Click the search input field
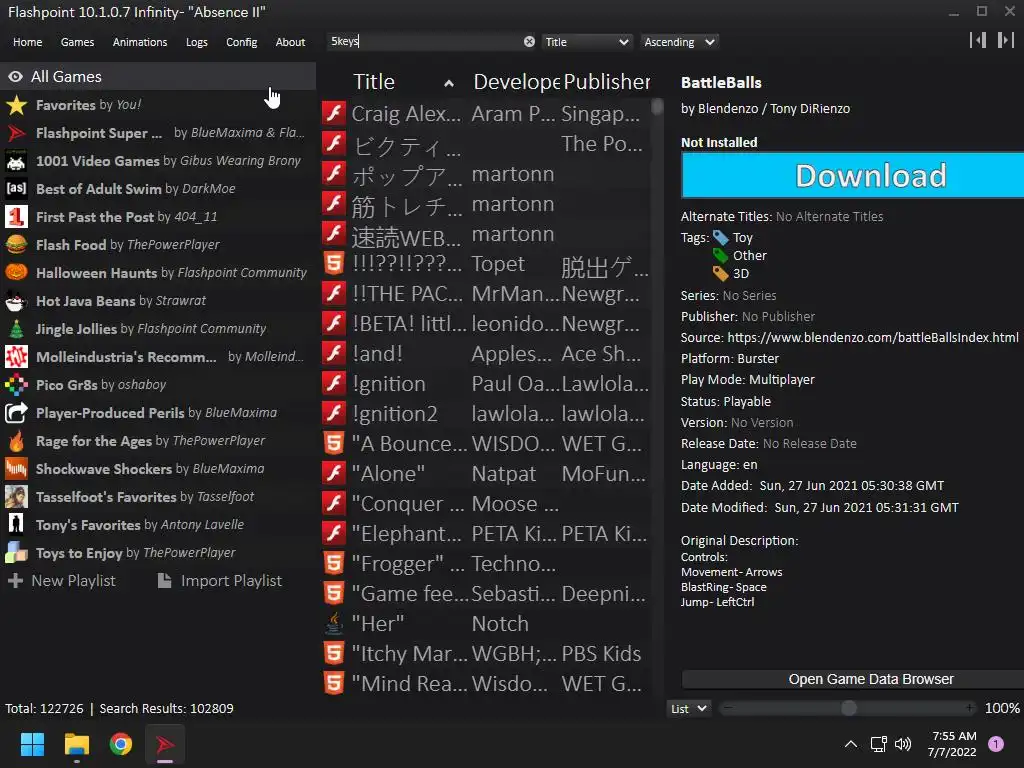The width and height of the screenshot is (1024, 768). click(x=424, y=42)
